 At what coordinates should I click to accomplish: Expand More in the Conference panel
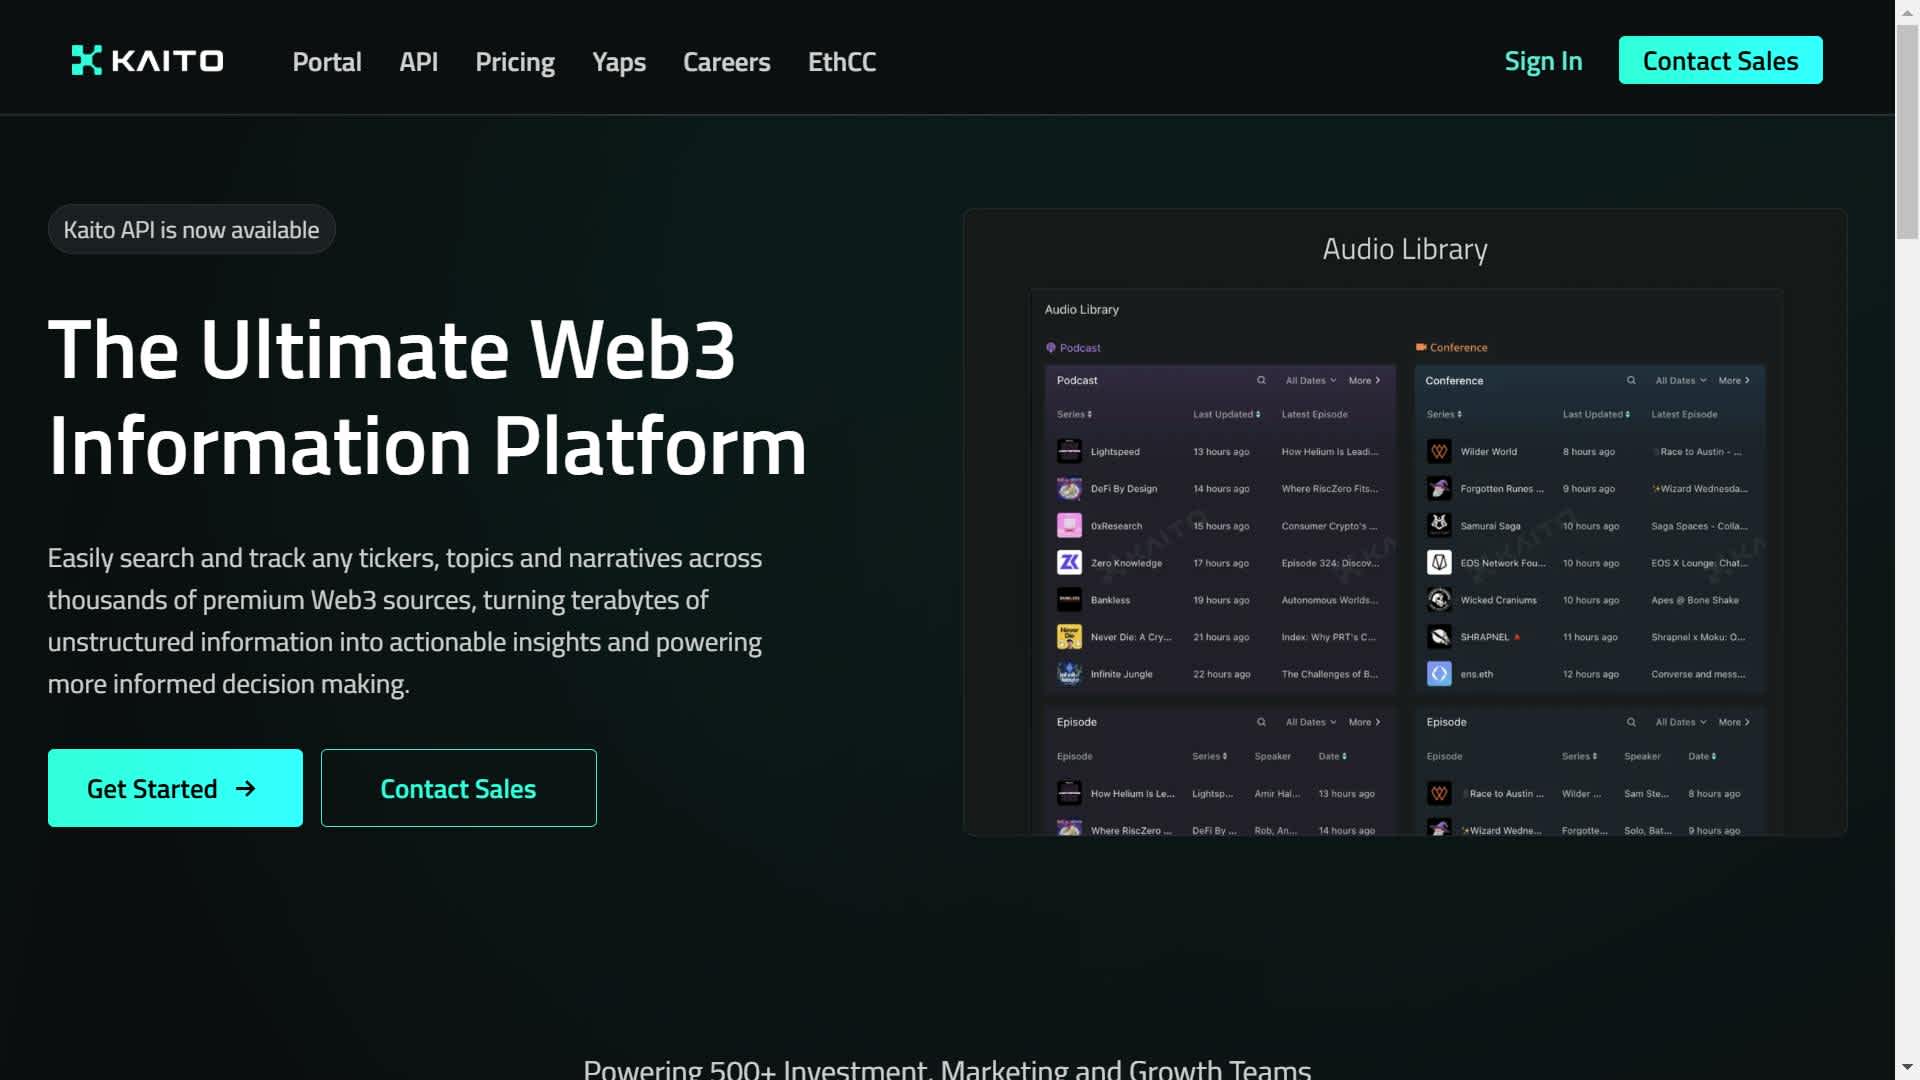coord(1734,380)
